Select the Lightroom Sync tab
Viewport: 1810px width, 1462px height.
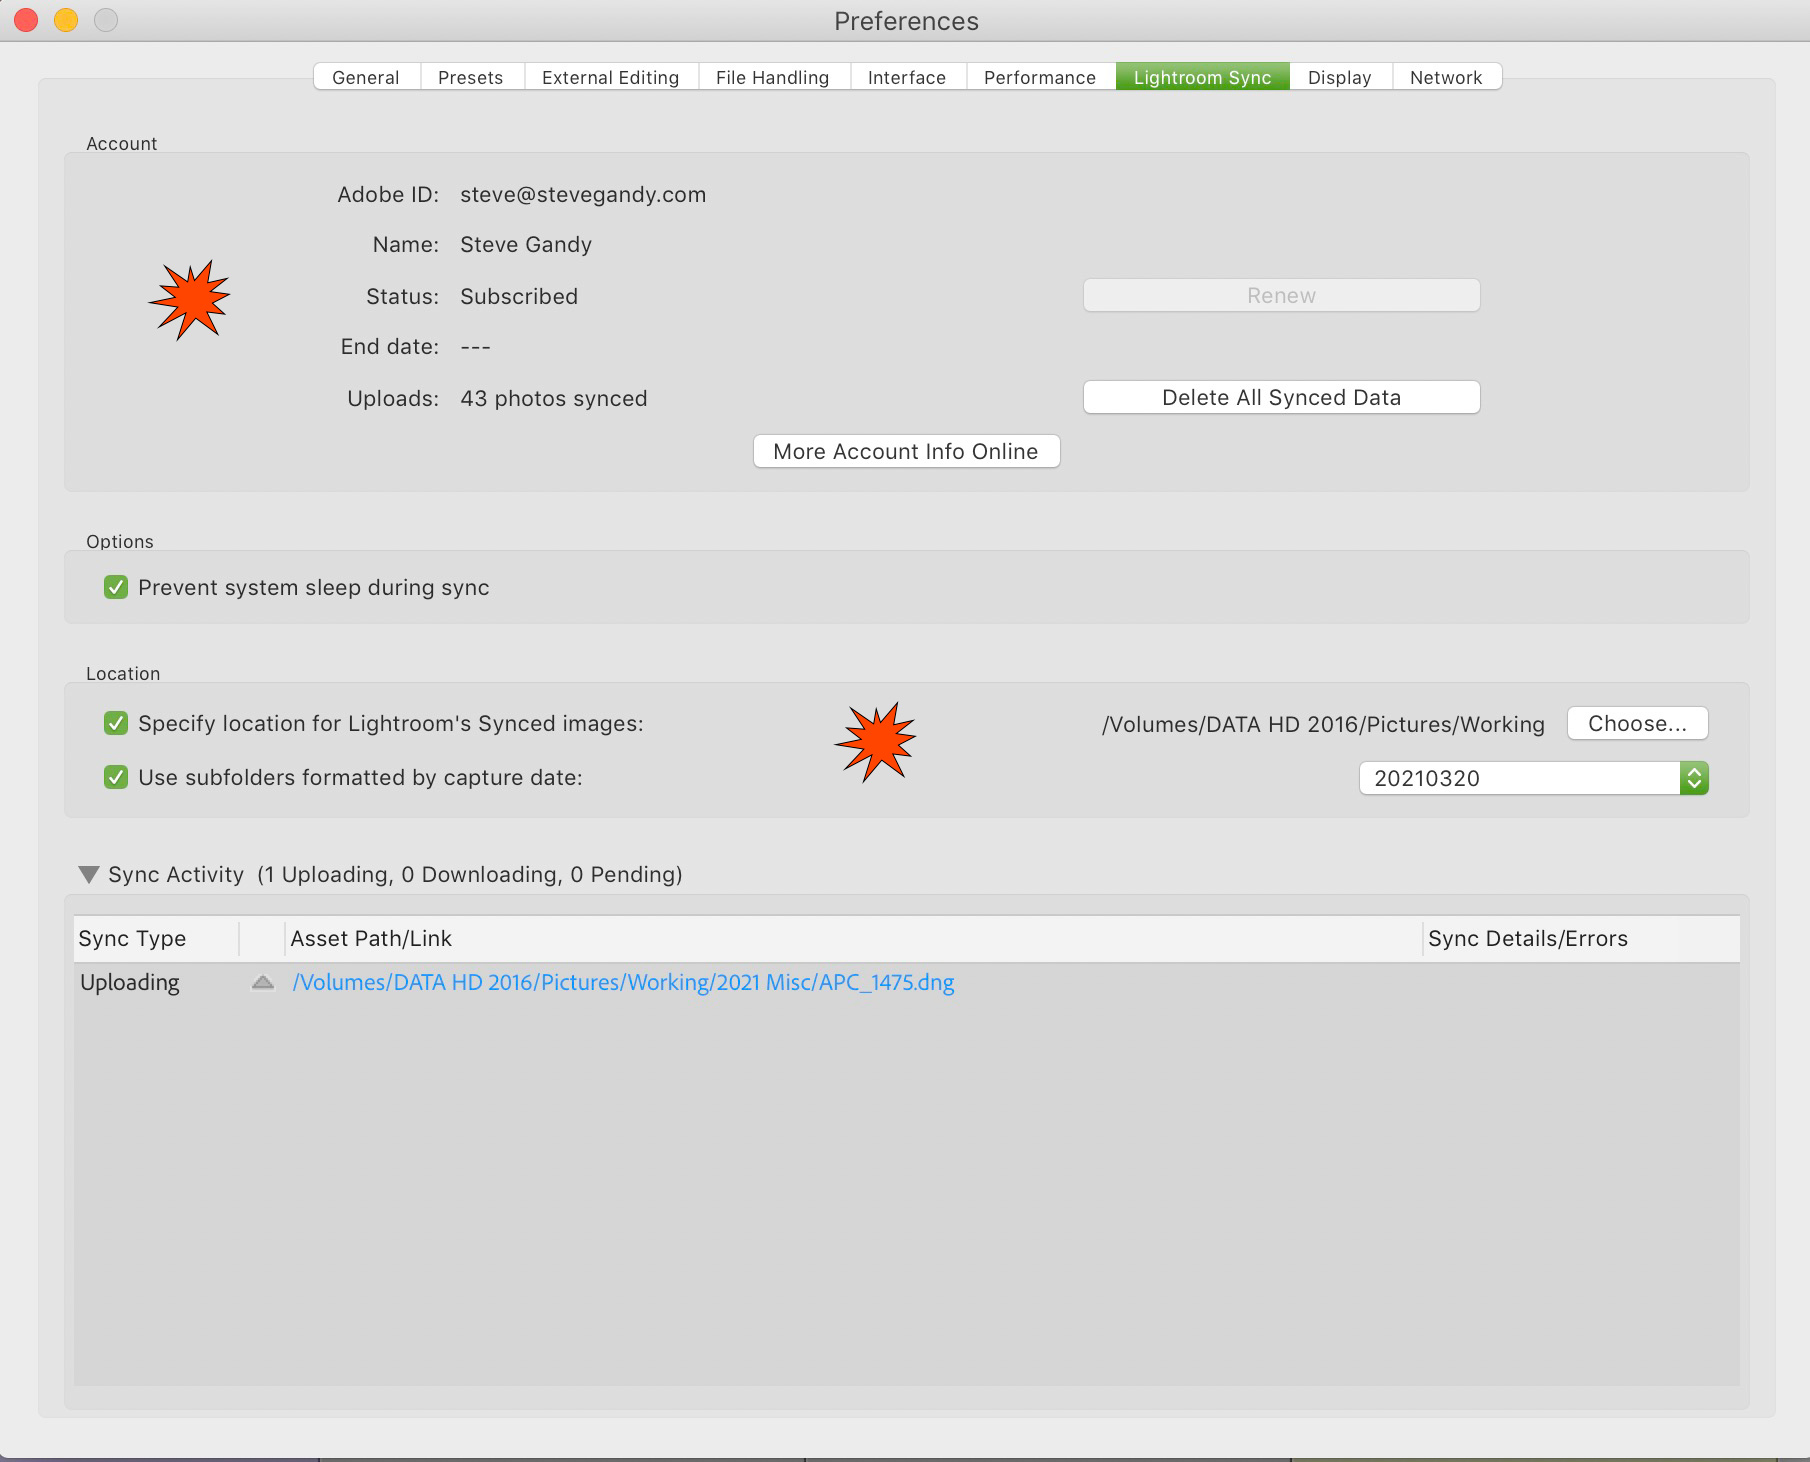pyautogui.click(x=1203, y=77)
